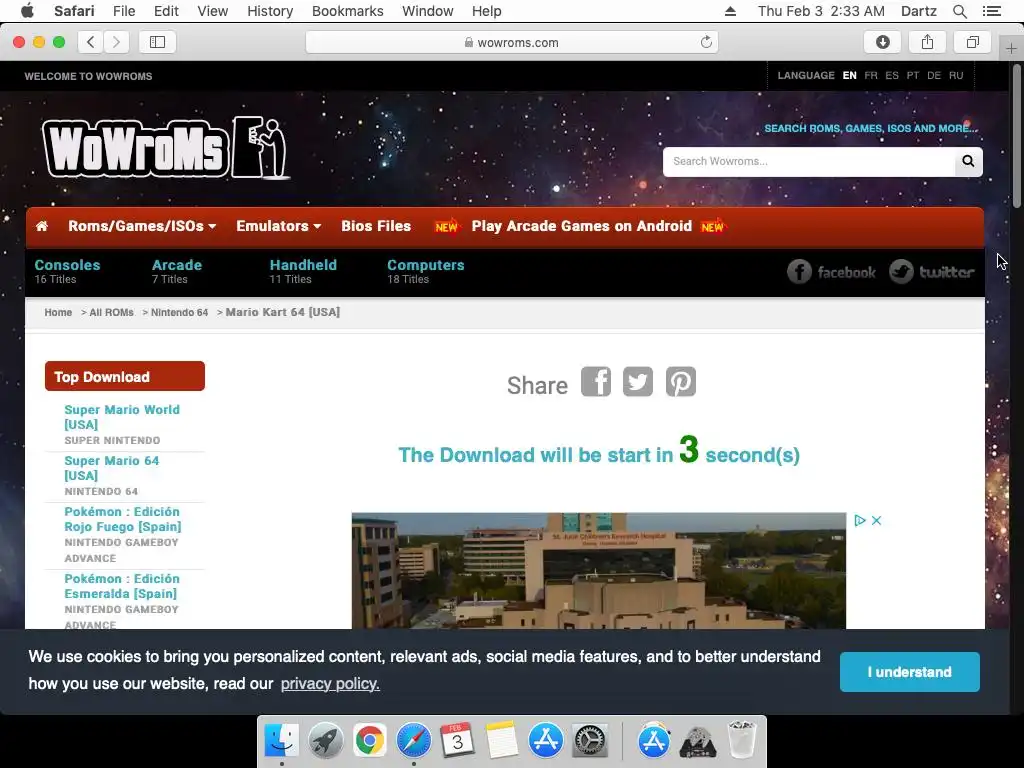Open the History menu
Viewport: 1024px width, 768px height.
click(x=270, y=11)
